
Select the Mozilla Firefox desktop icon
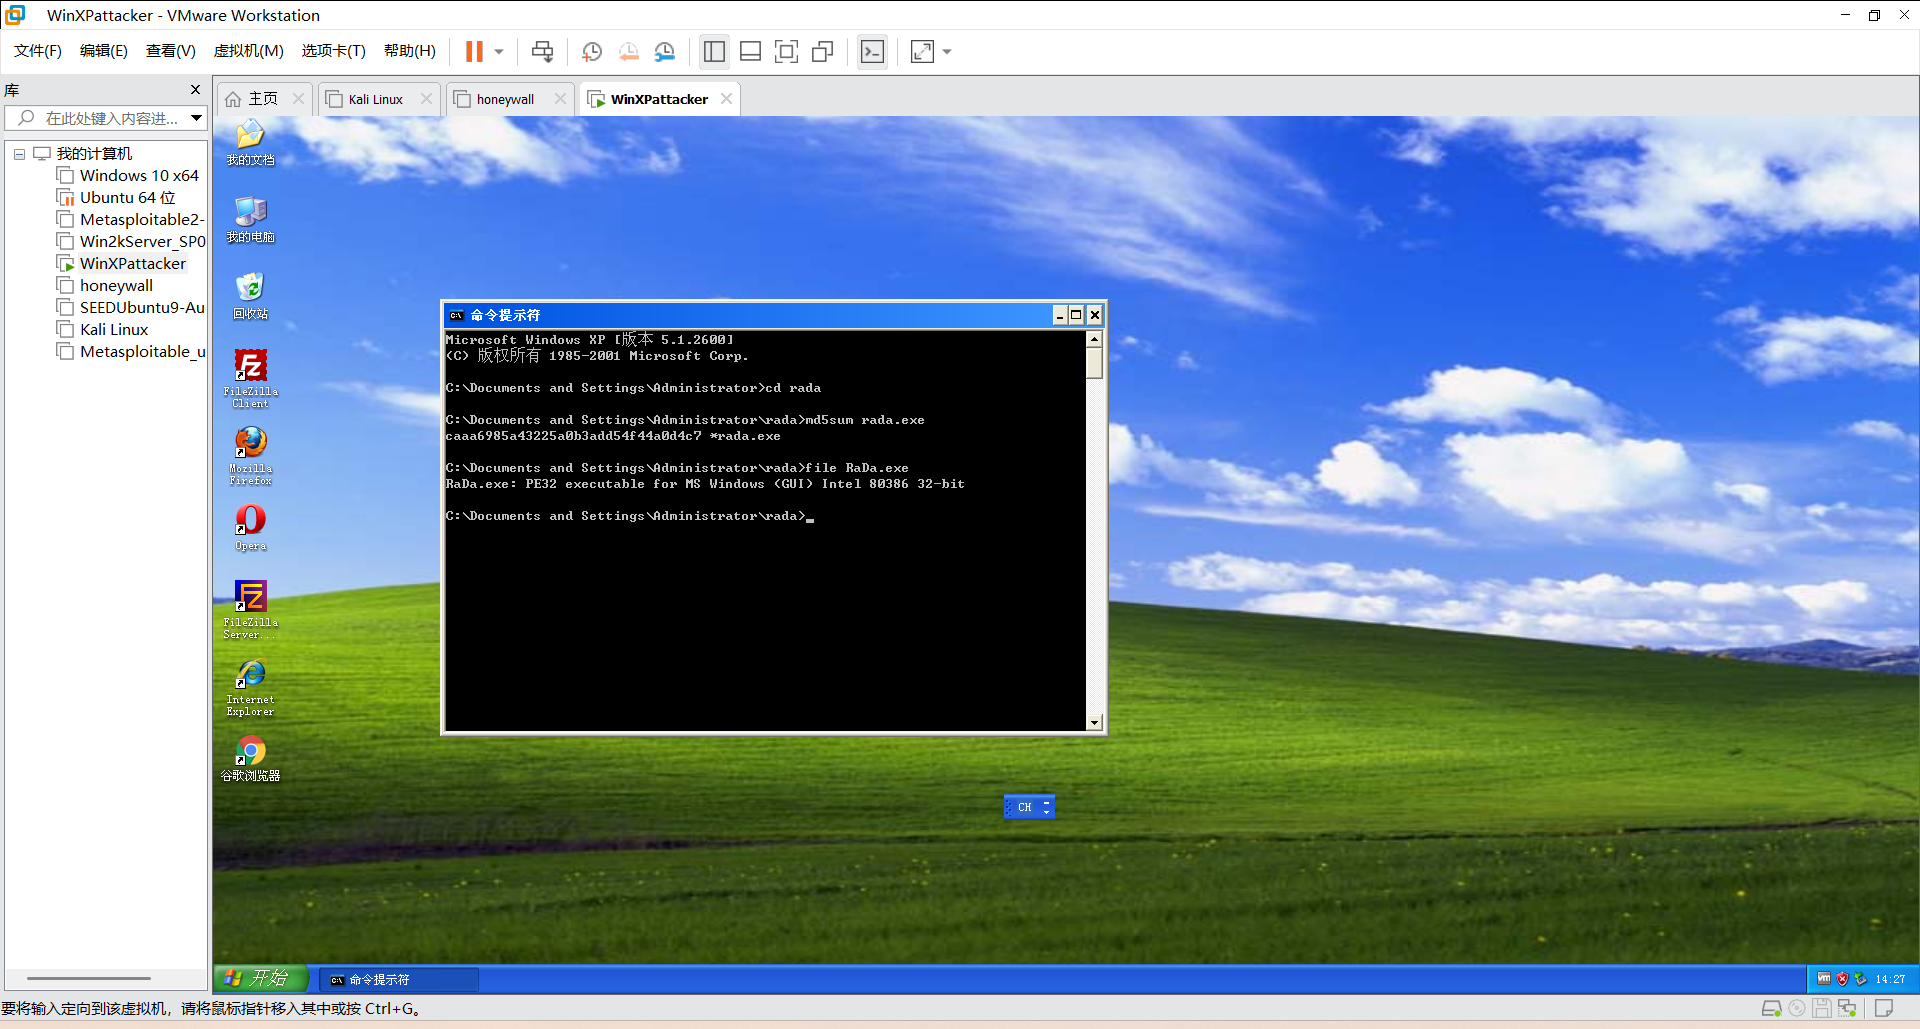[250, 456]
